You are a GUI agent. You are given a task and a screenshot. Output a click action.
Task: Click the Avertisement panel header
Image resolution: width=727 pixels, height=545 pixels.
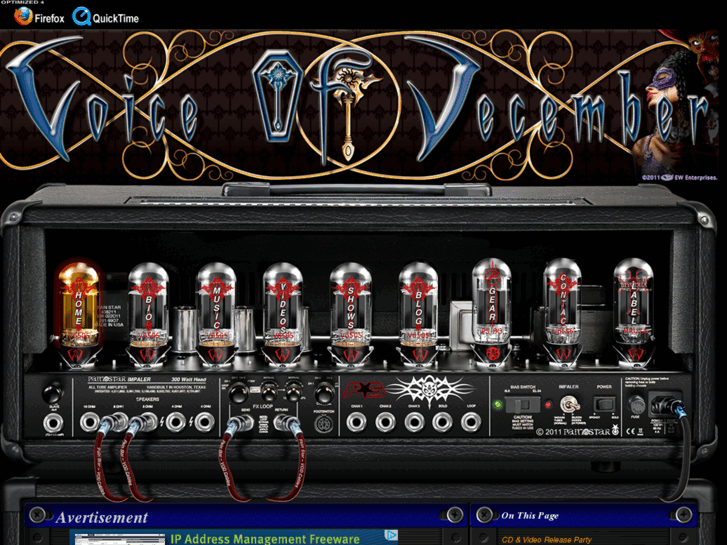246,515
